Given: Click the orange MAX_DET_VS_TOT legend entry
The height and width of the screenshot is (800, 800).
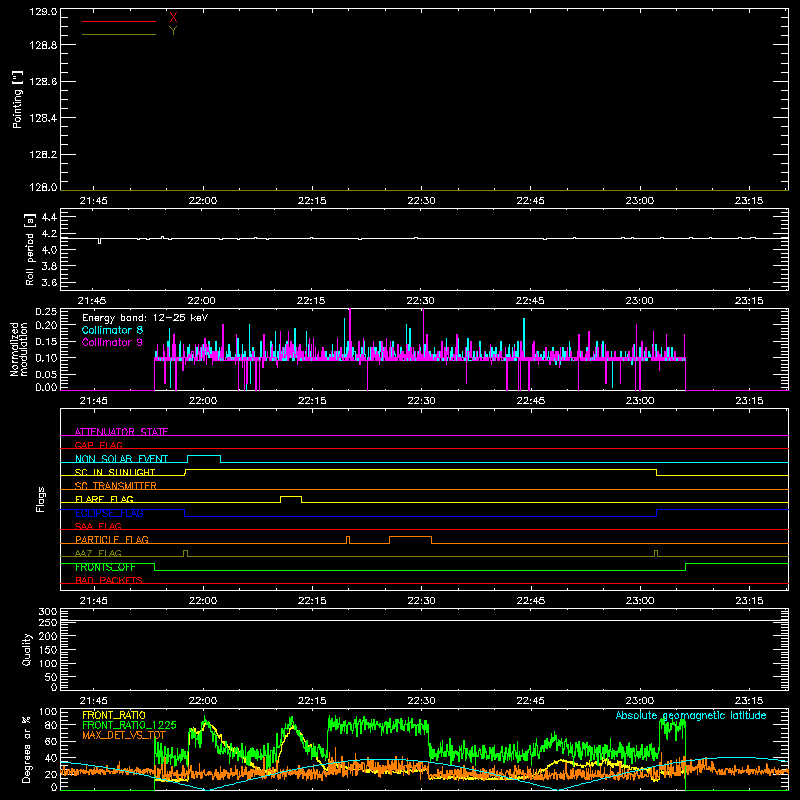Looking at the screenshot, I should coord(124,735).
